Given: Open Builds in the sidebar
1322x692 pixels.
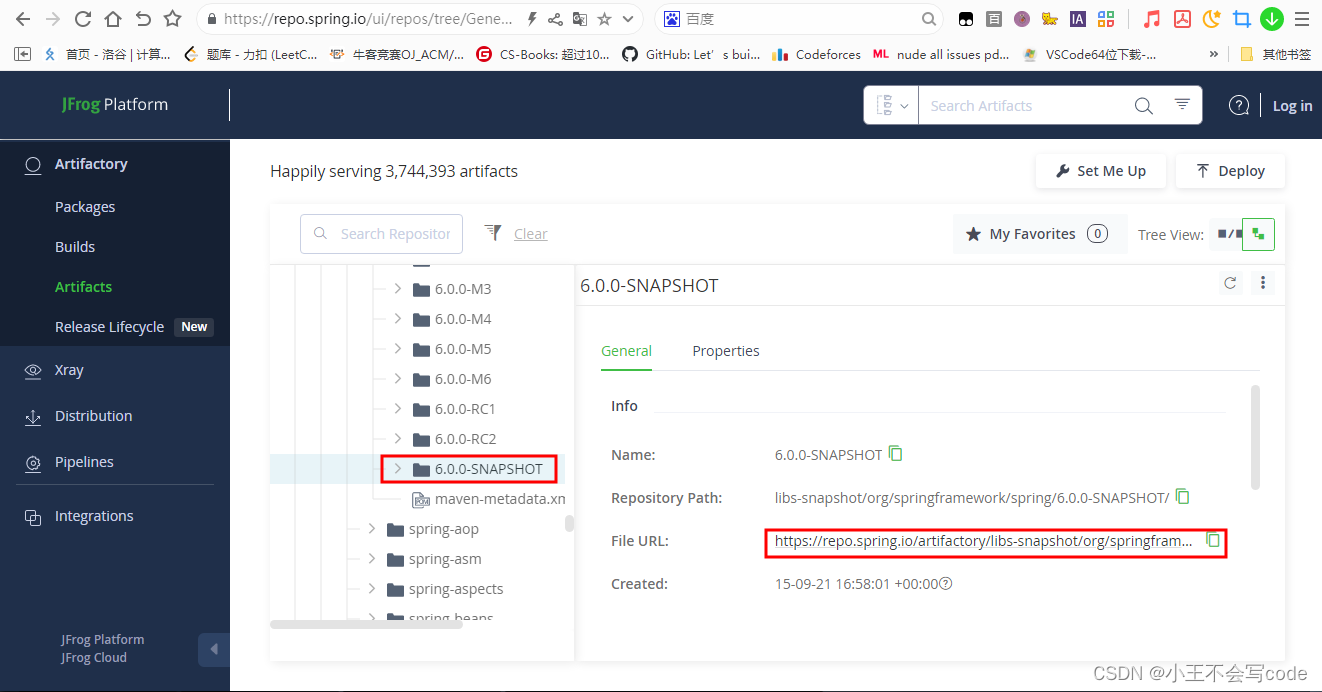Looking at the screenshot, I should (75, 247).
